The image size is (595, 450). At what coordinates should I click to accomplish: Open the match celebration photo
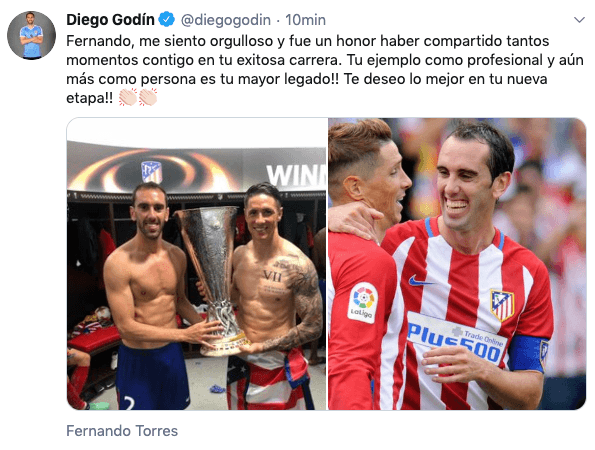[x=457, y=264]
